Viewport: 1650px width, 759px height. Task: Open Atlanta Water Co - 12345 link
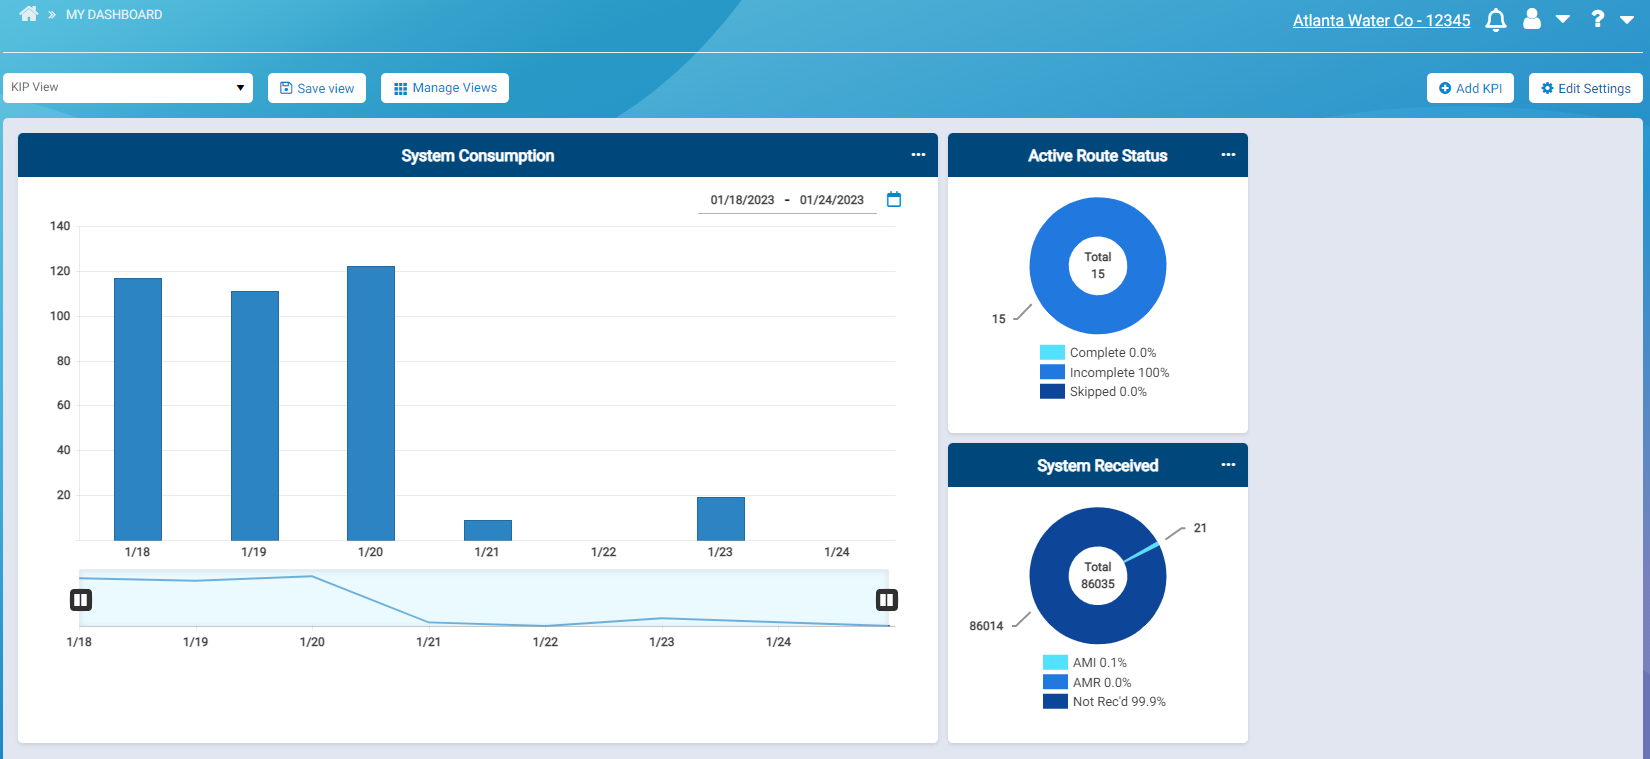tap(1381, 21)
